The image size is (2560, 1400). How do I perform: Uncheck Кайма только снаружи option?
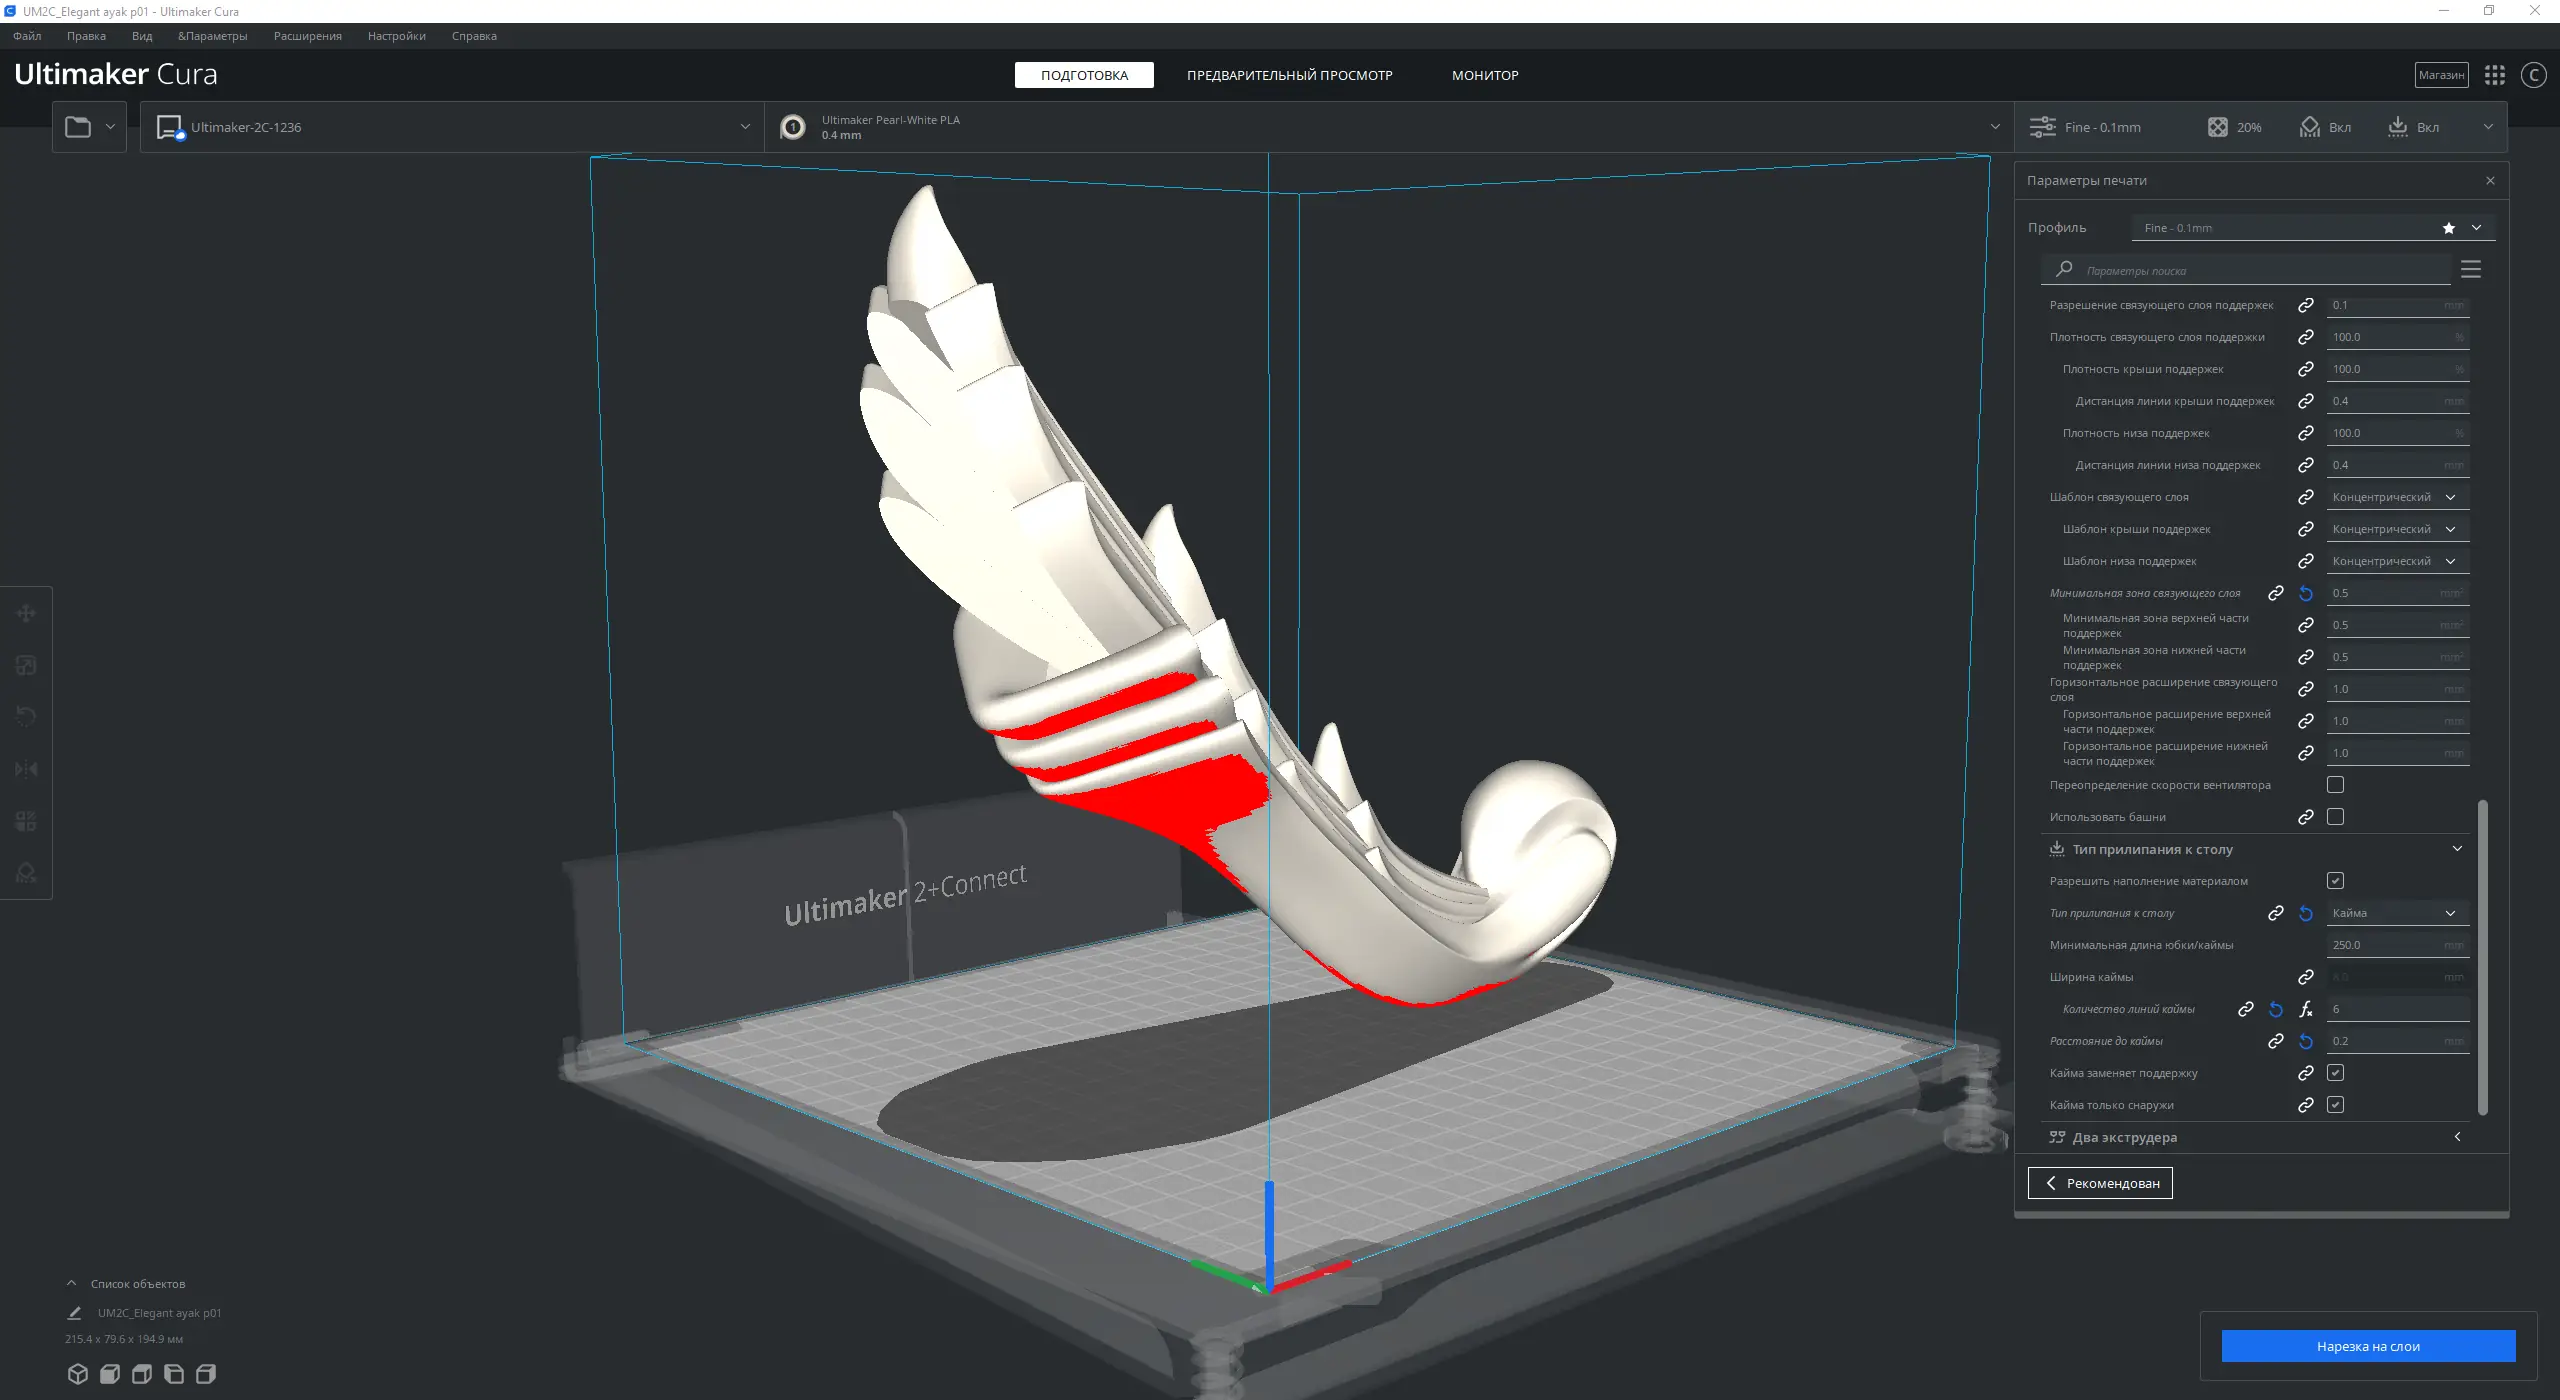2335,1105
